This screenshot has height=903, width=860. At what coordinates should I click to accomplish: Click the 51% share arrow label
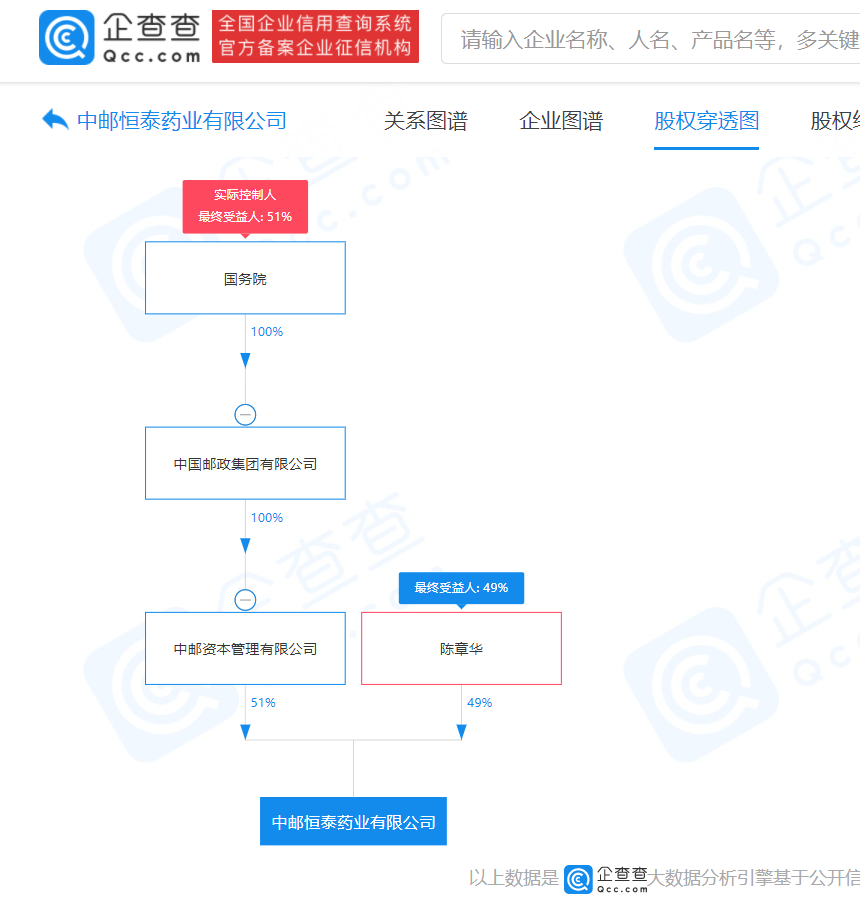tap(263, 703)
